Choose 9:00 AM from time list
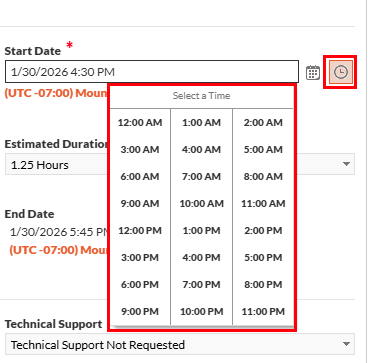This screenshot has height=363, width=368. coord(140,204)
